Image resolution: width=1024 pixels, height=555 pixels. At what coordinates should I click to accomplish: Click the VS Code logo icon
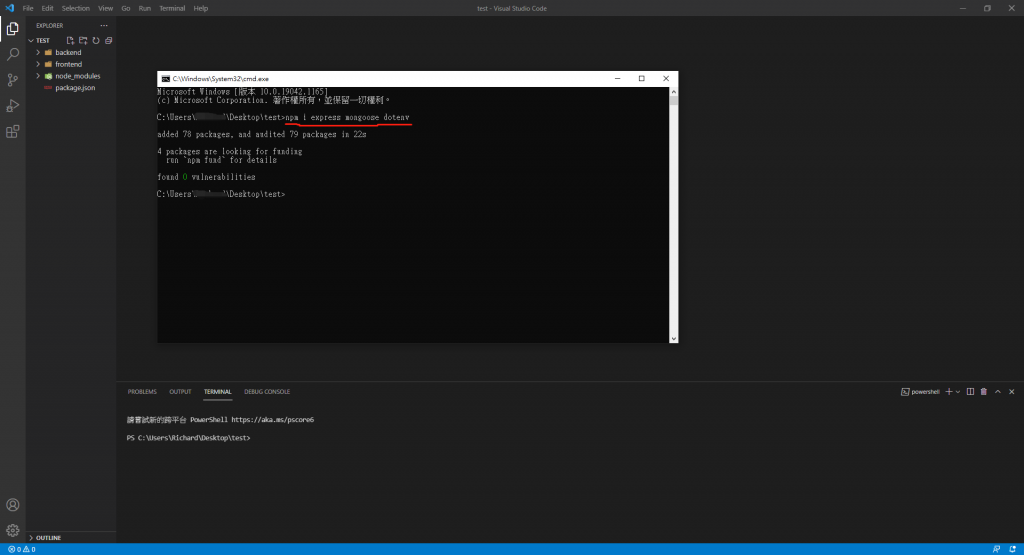point(9,8)
